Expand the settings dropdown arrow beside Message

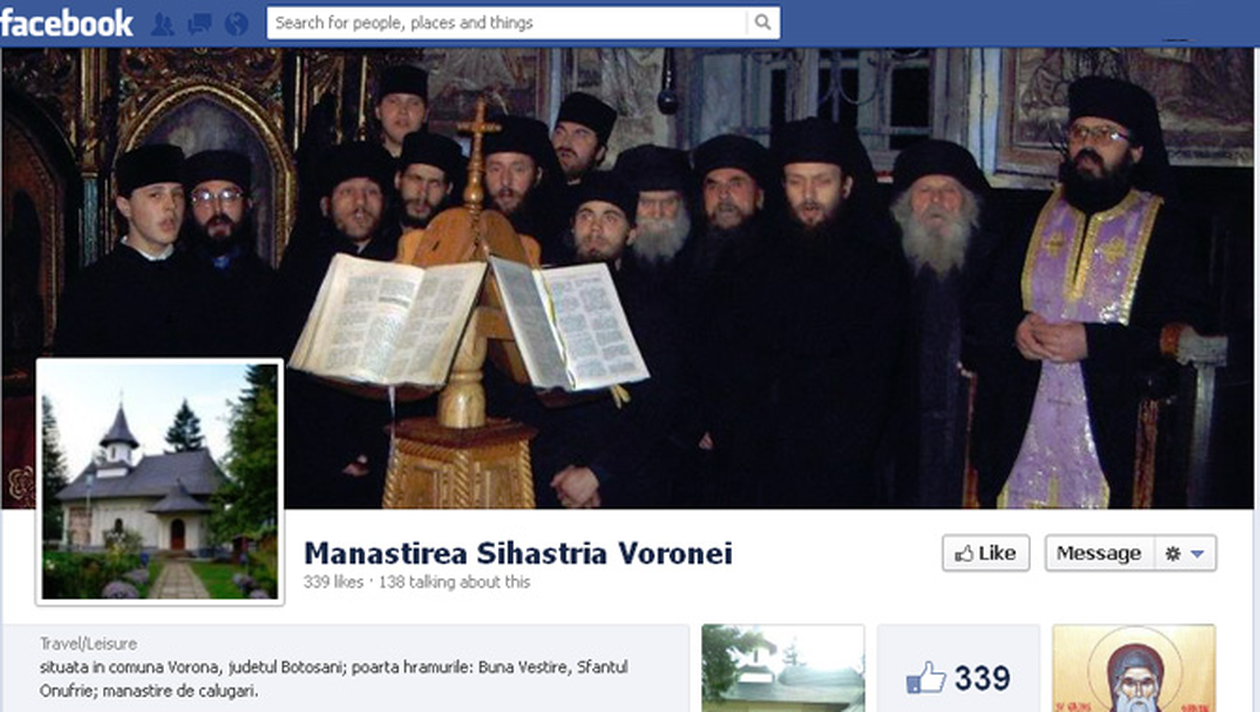(1198, 554)
